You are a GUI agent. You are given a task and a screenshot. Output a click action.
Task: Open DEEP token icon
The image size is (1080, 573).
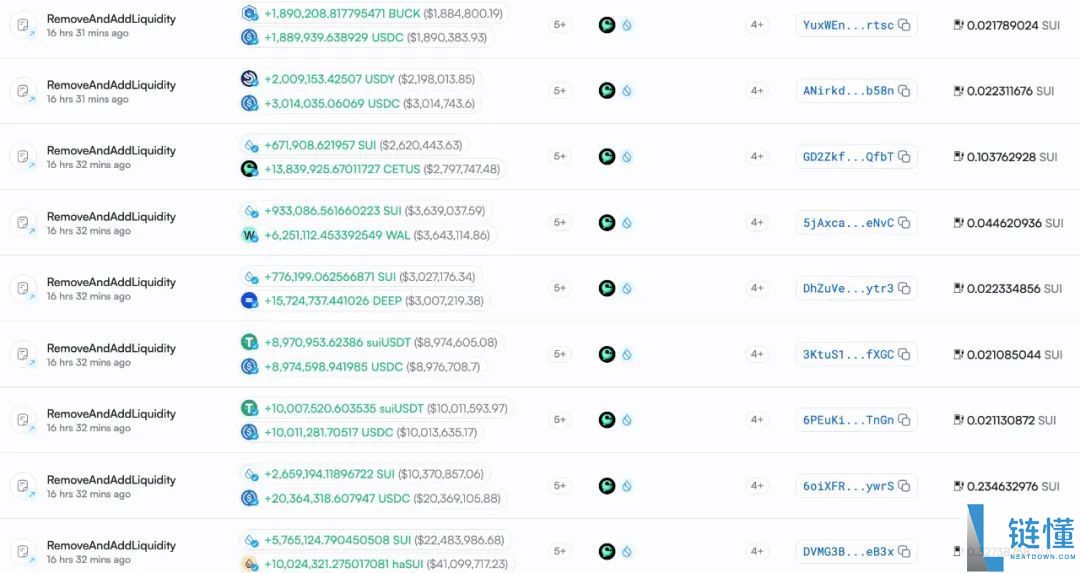(249, 300)
